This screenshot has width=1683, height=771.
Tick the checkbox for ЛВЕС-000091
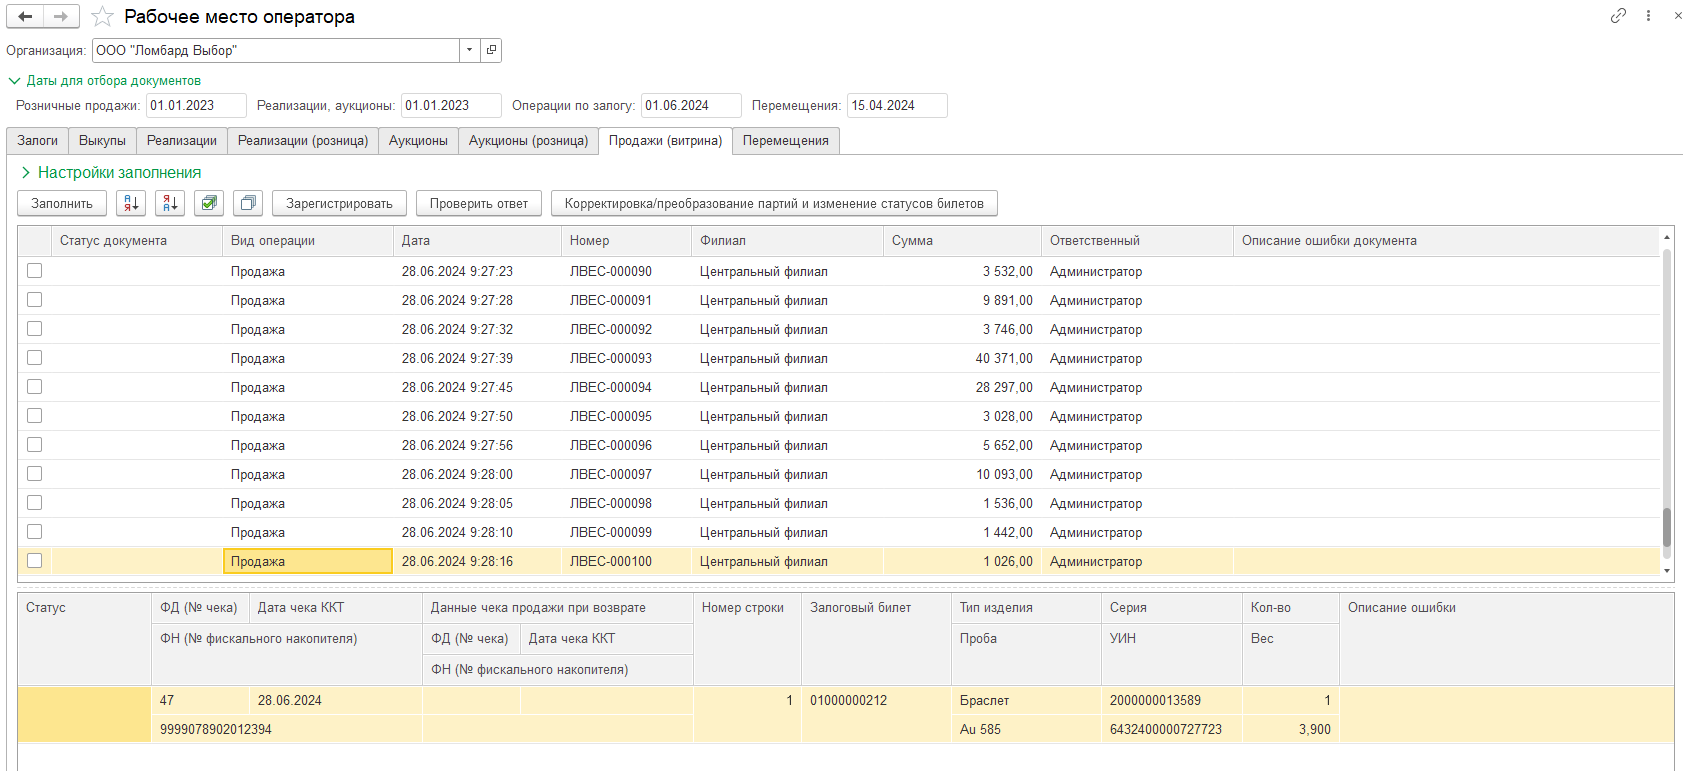pos(35,300)
